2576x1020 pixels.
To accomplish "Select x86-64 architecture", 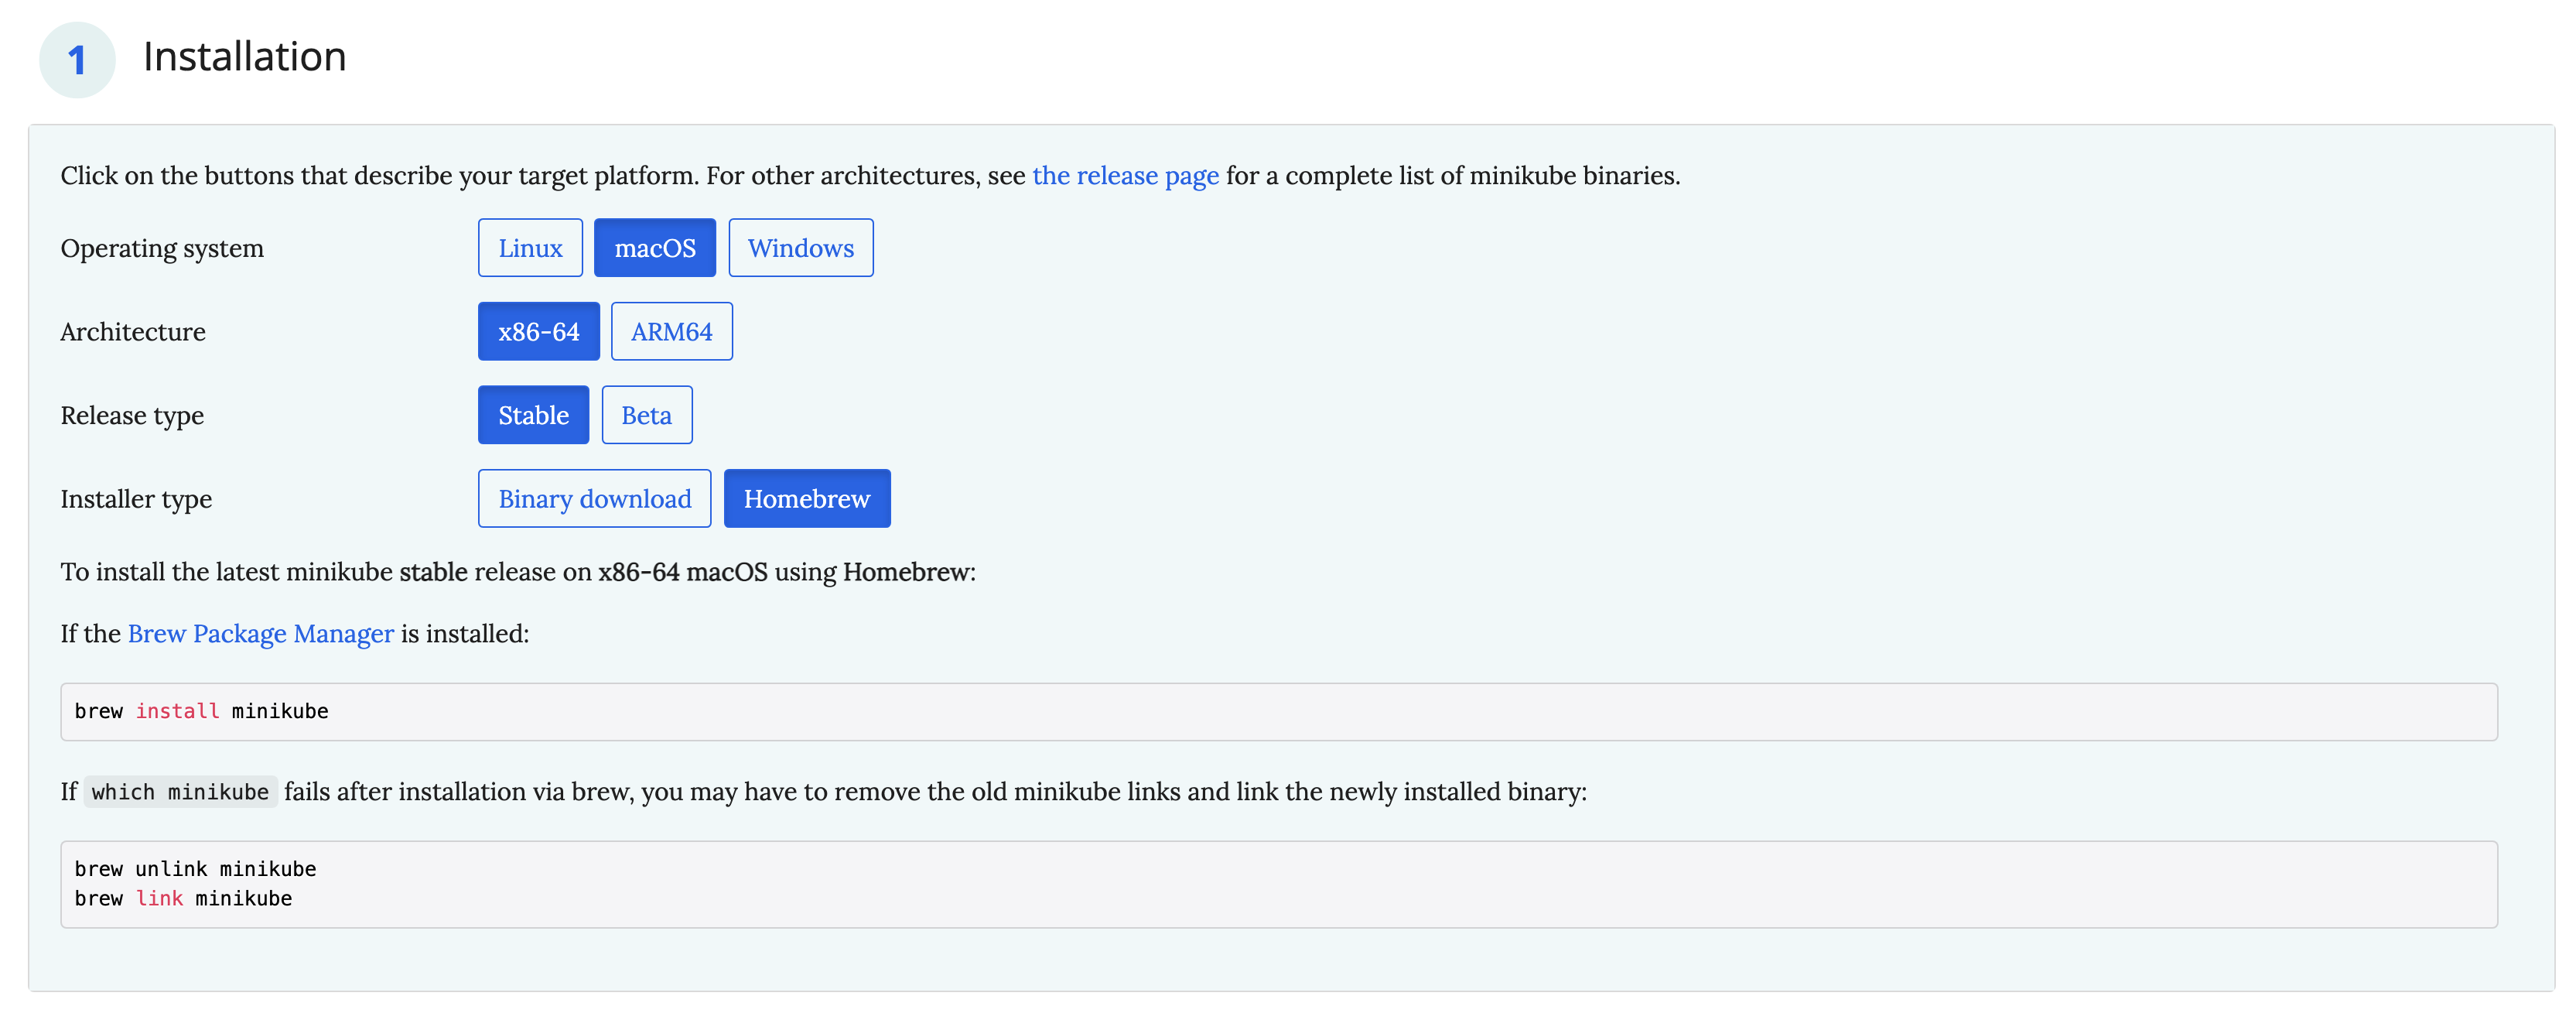I will pos(538,331).
